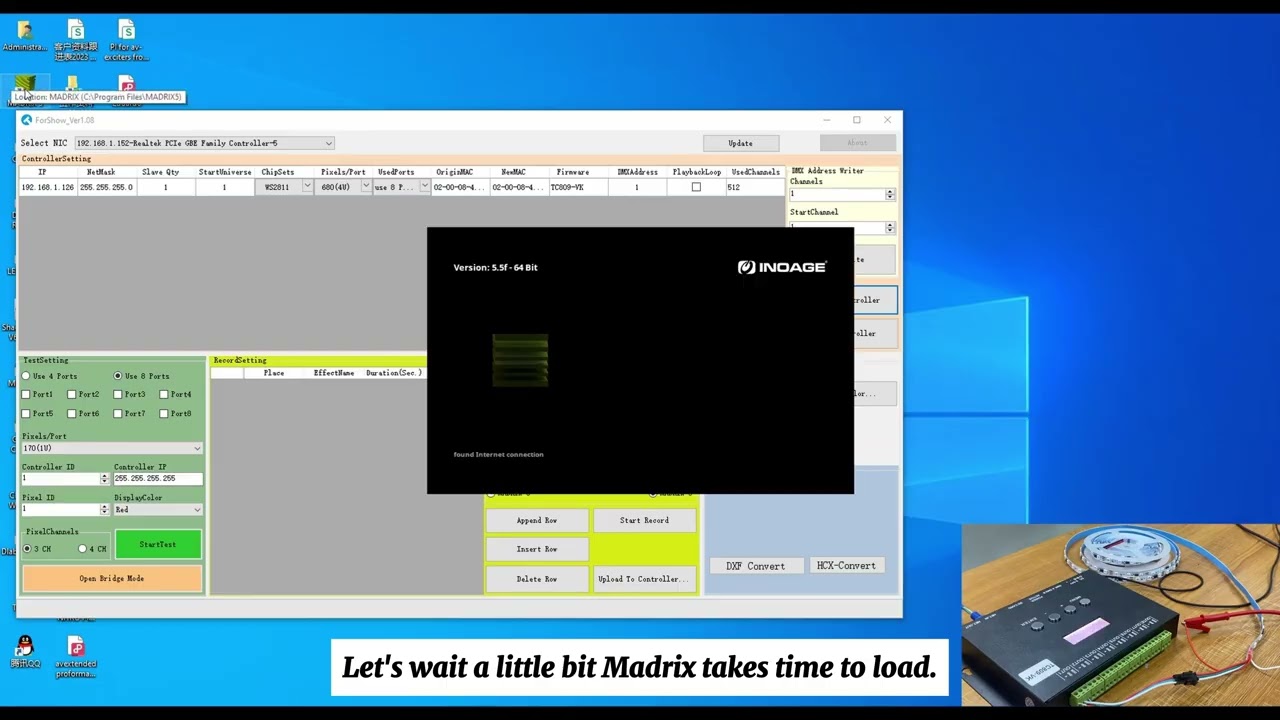The image size is (1280, 720).
Task: Open the Chinese-named spreadsheet desktop icon
Action: point(76,40)
